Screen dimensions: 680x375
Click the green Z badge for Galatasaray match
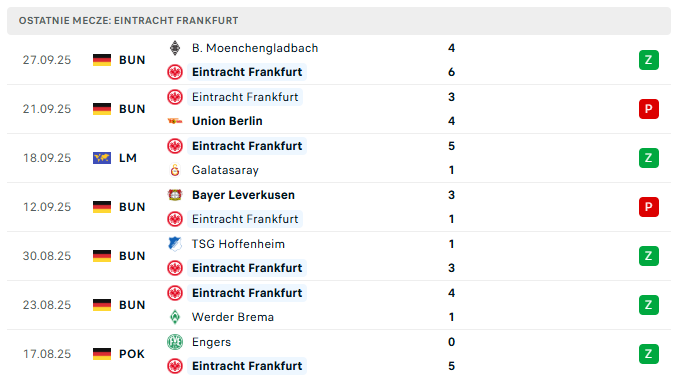pyautogui.click(x=648, y=158)
